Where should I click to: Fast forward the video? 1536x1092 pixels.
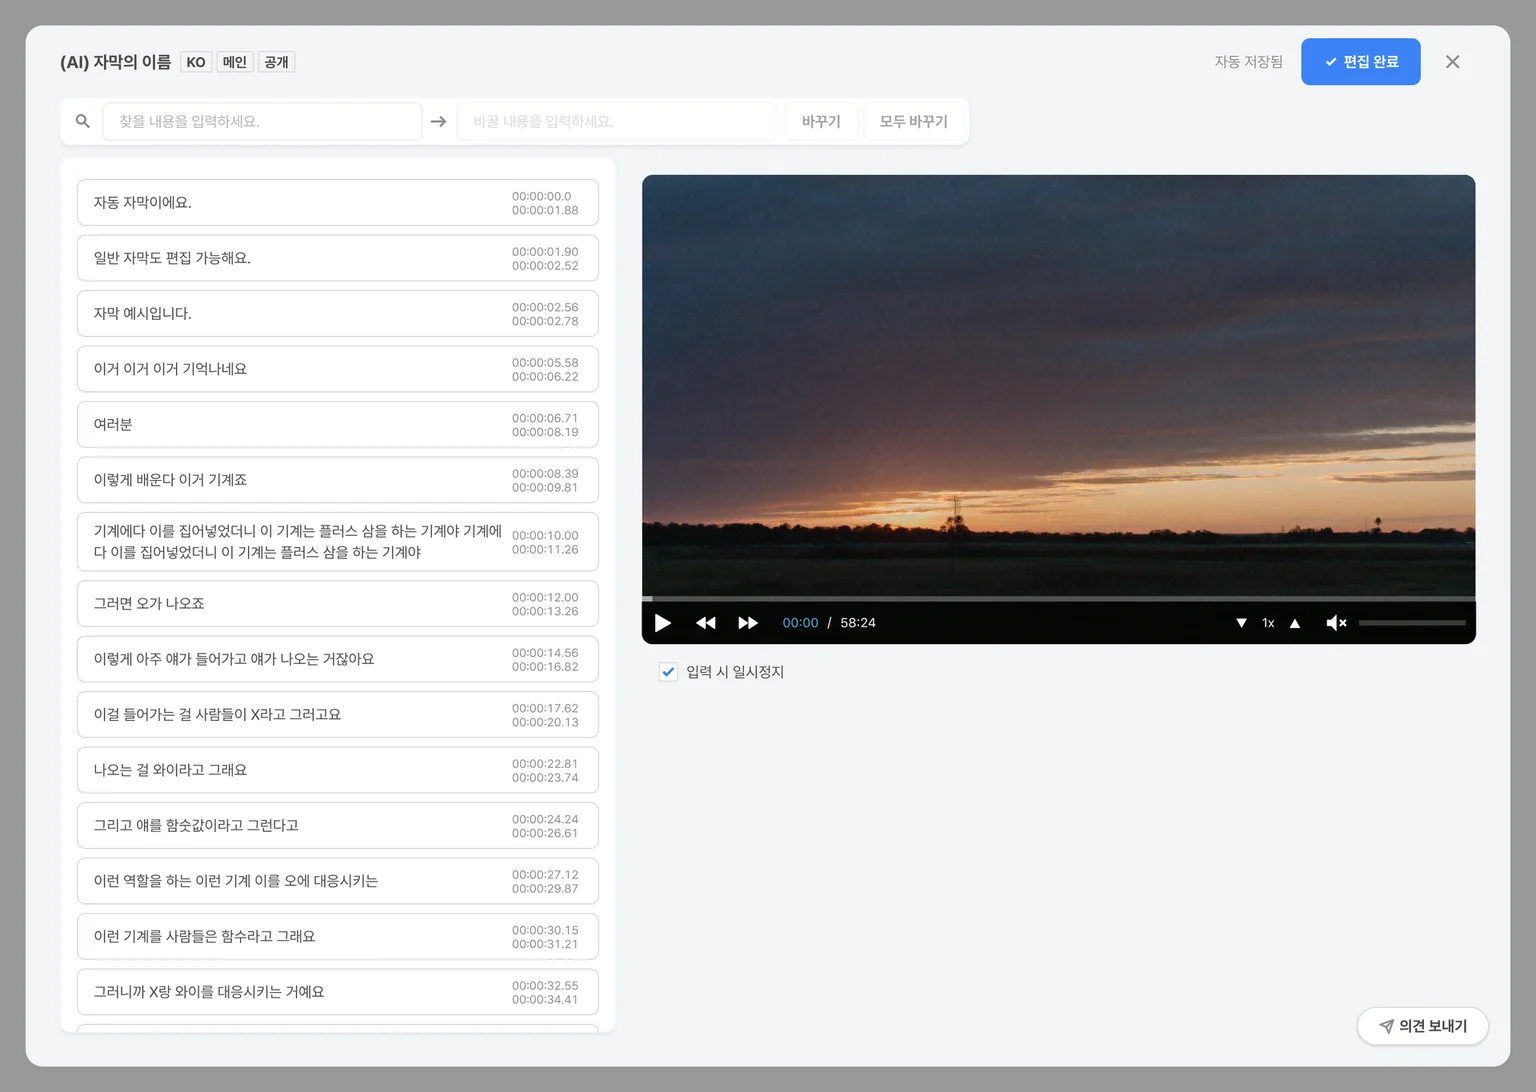(748, 623)
